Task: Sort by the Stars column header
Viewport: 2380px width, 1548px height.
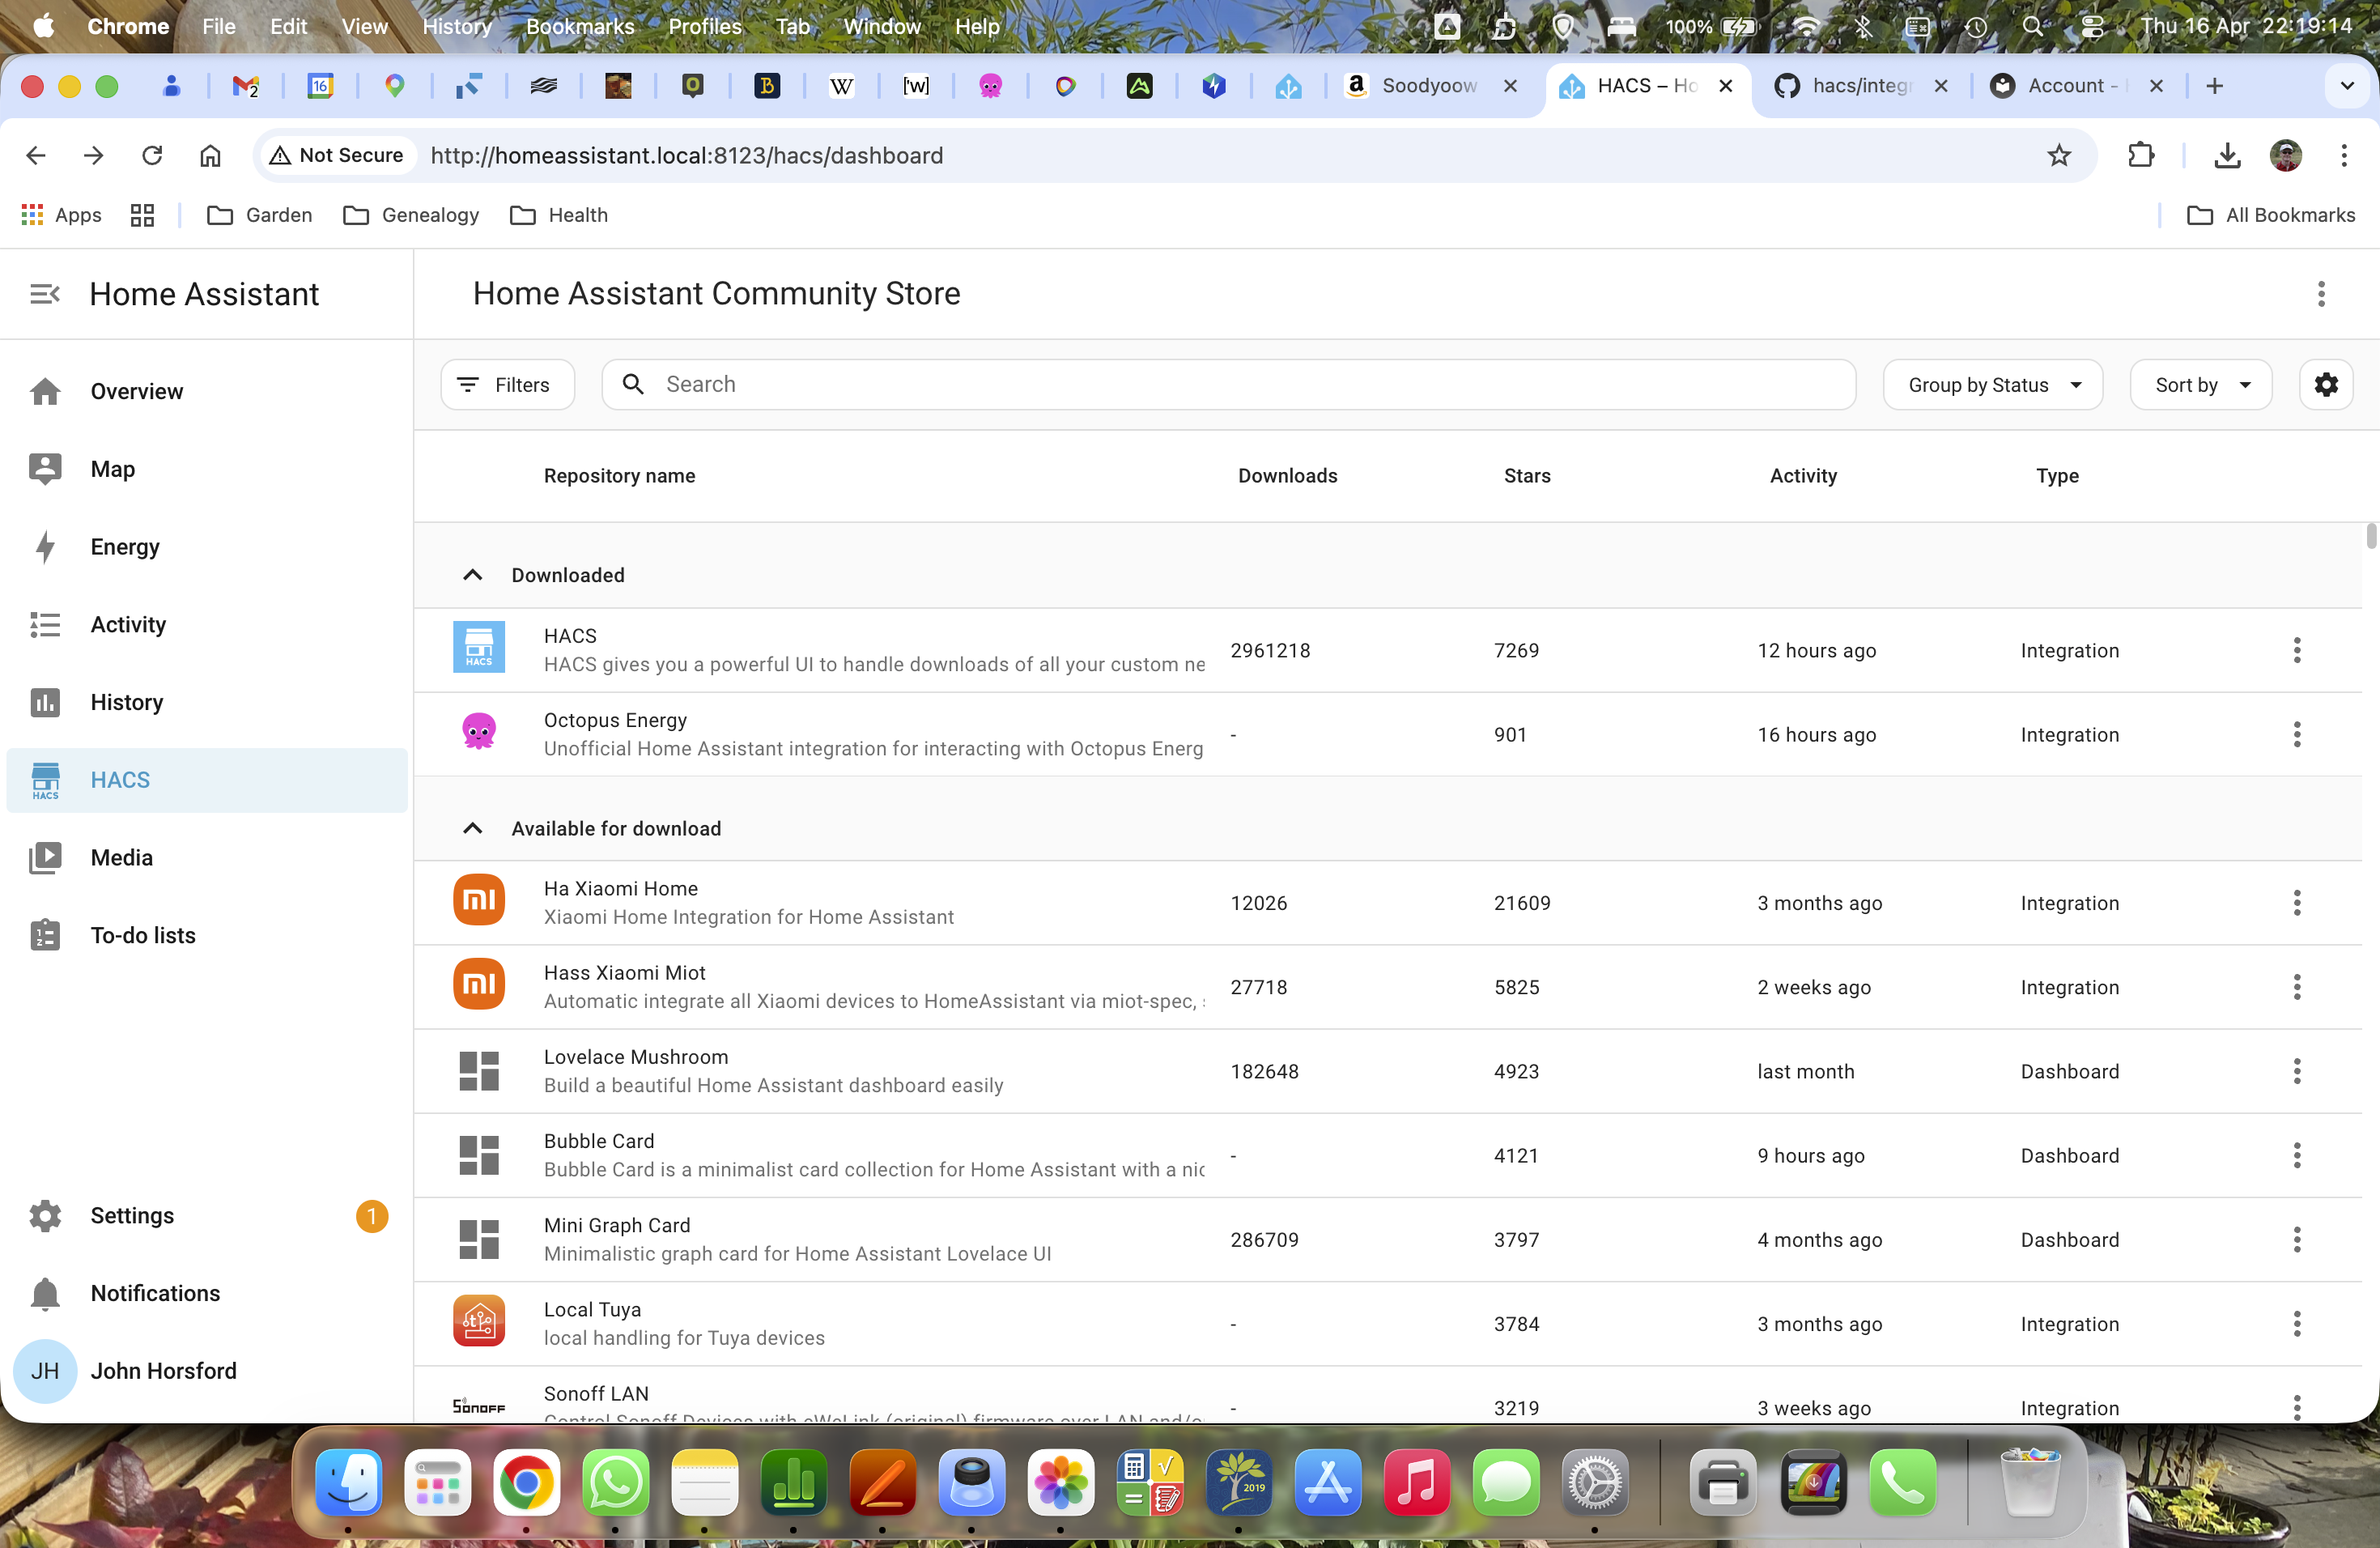Action: (1526, 476)
